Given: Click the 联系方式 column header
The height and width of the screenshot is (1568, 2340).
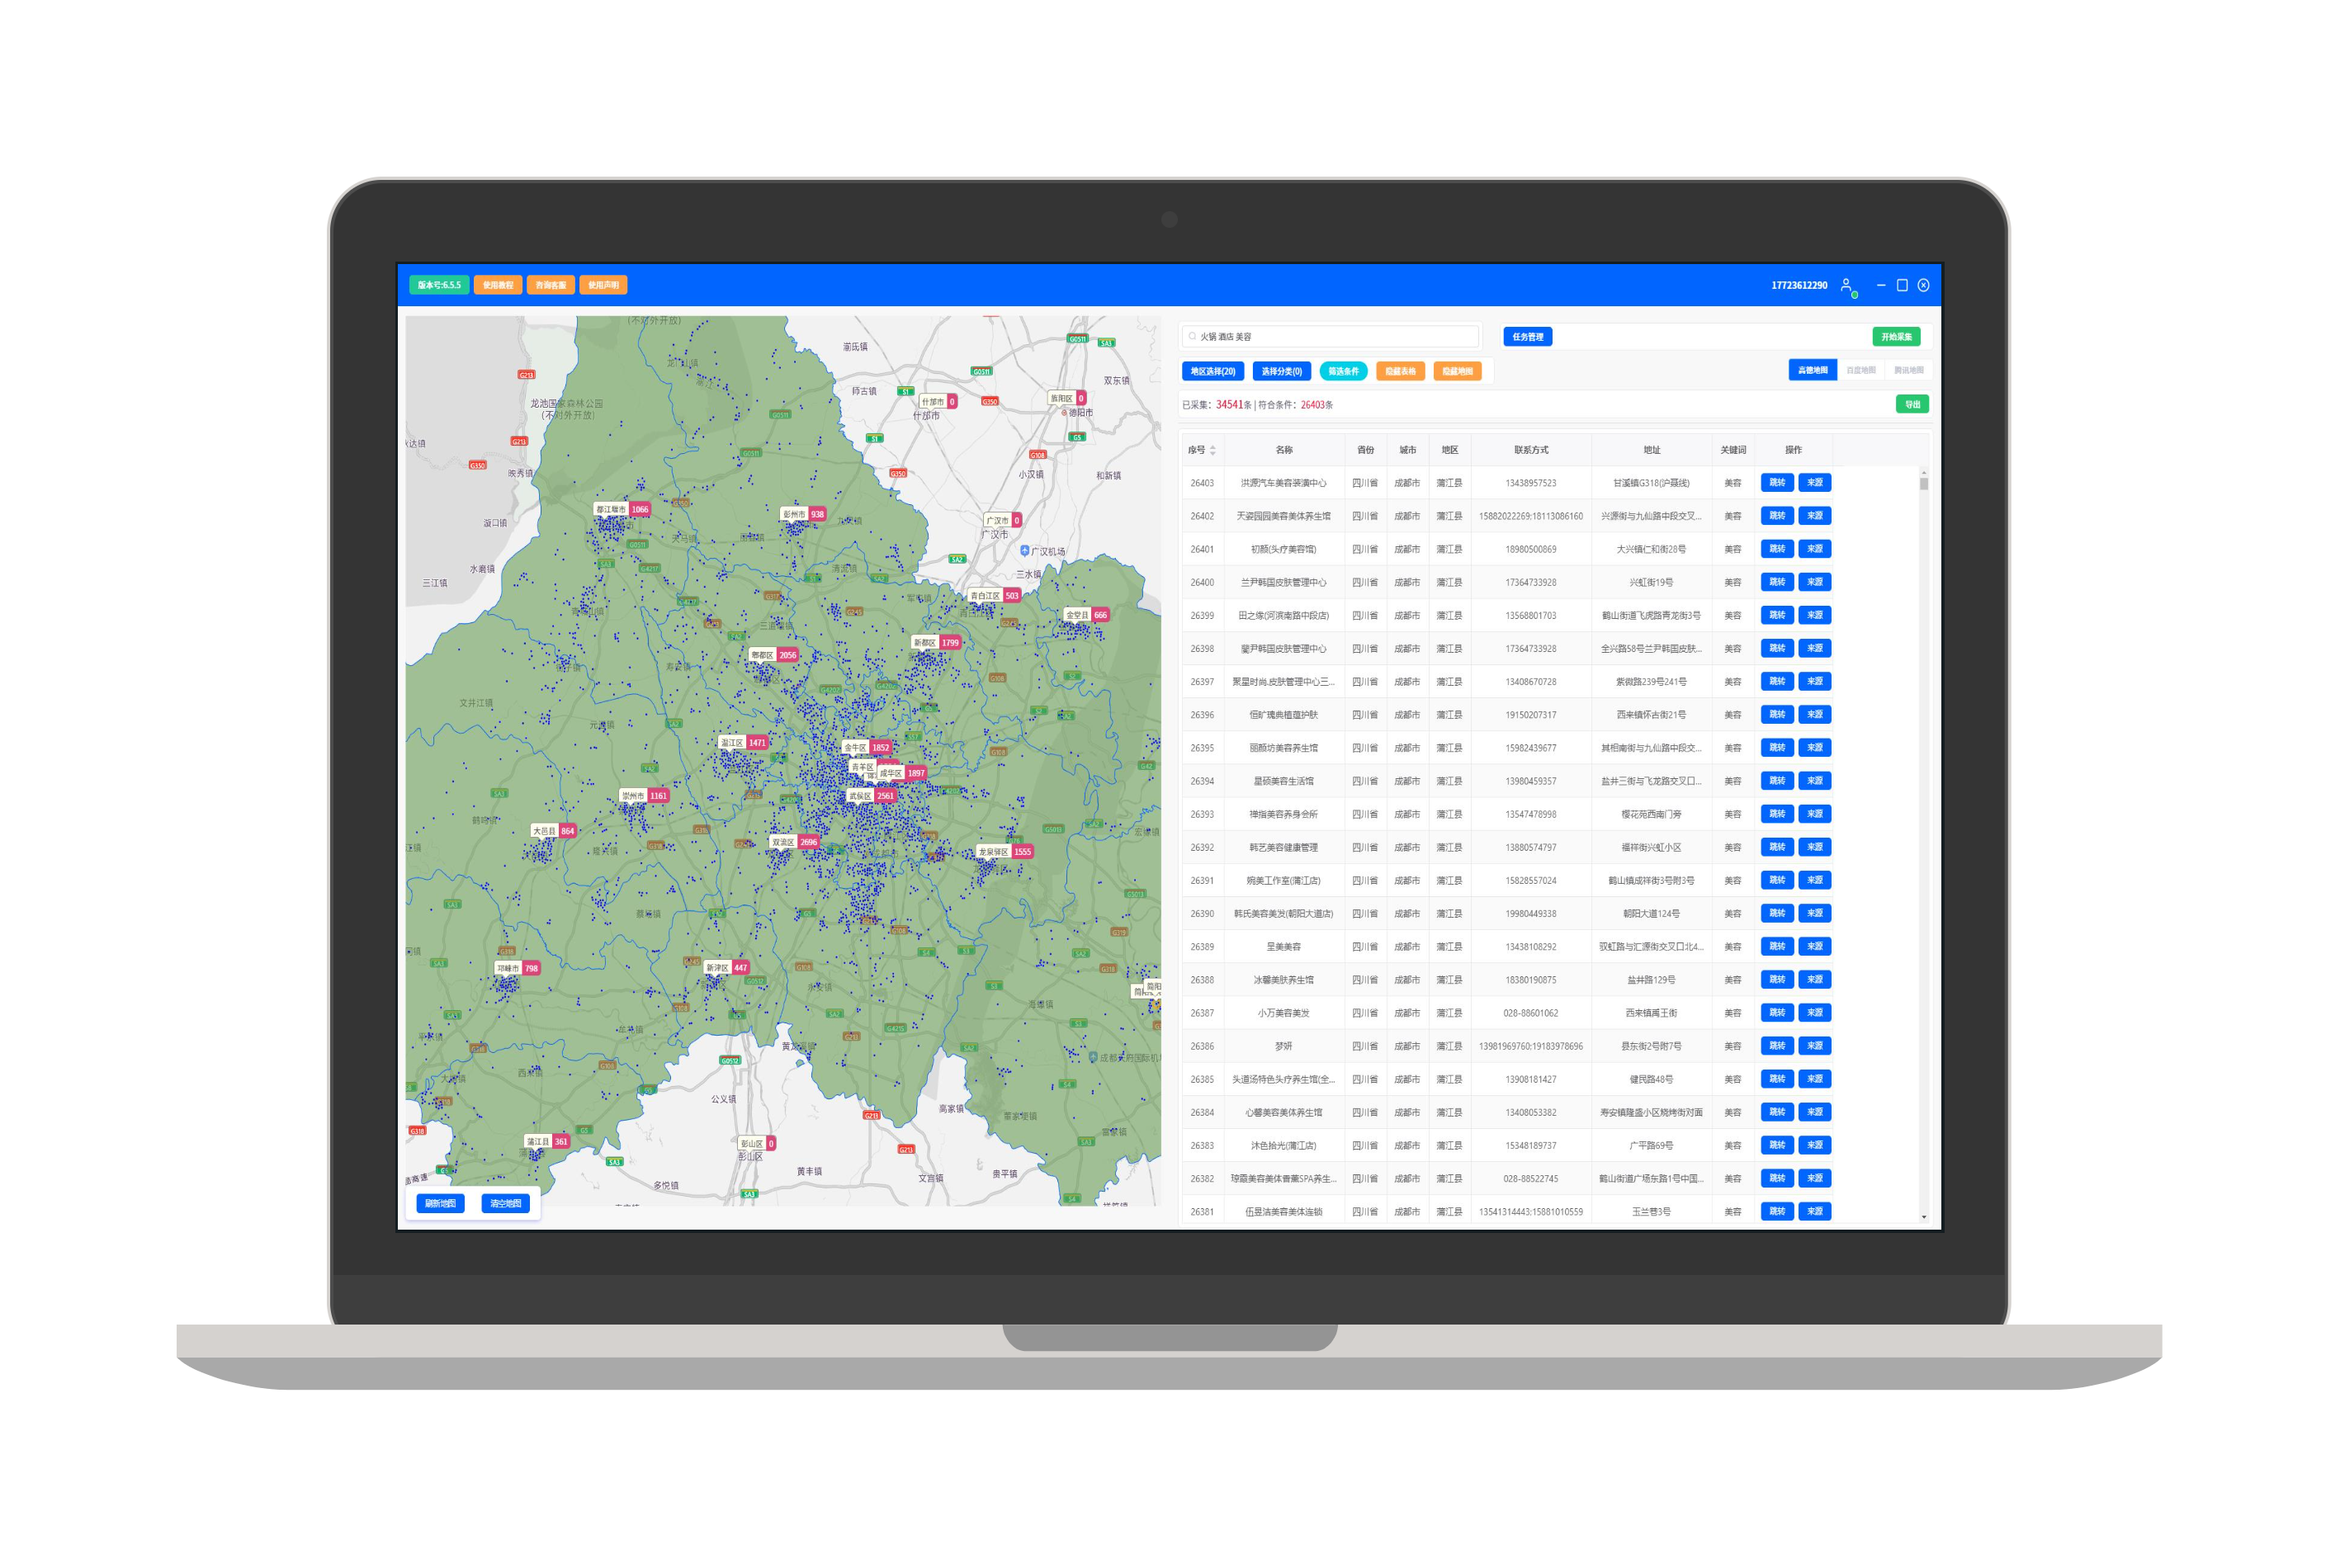Looking at the screenshot, I should (x=1530, y=450).
